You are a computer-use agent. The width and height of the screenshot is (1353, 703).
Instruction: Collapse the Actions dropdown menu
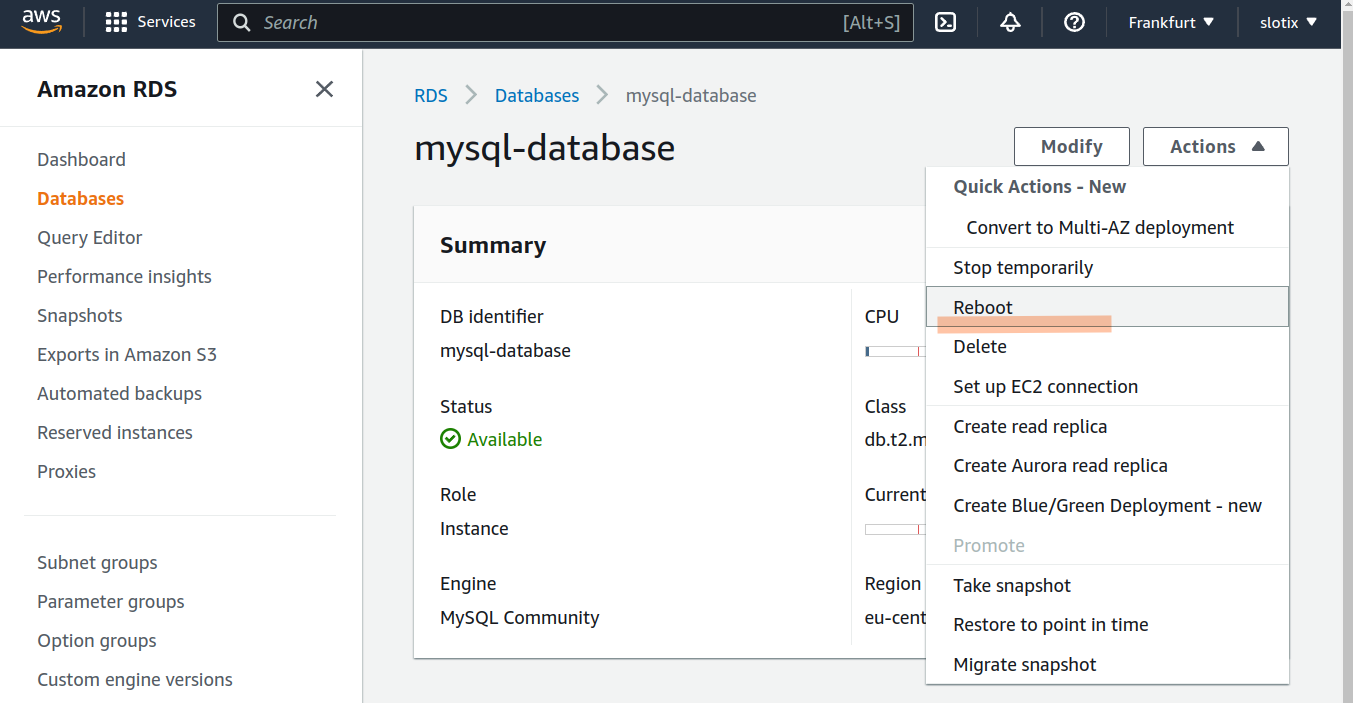point(1216,146)
